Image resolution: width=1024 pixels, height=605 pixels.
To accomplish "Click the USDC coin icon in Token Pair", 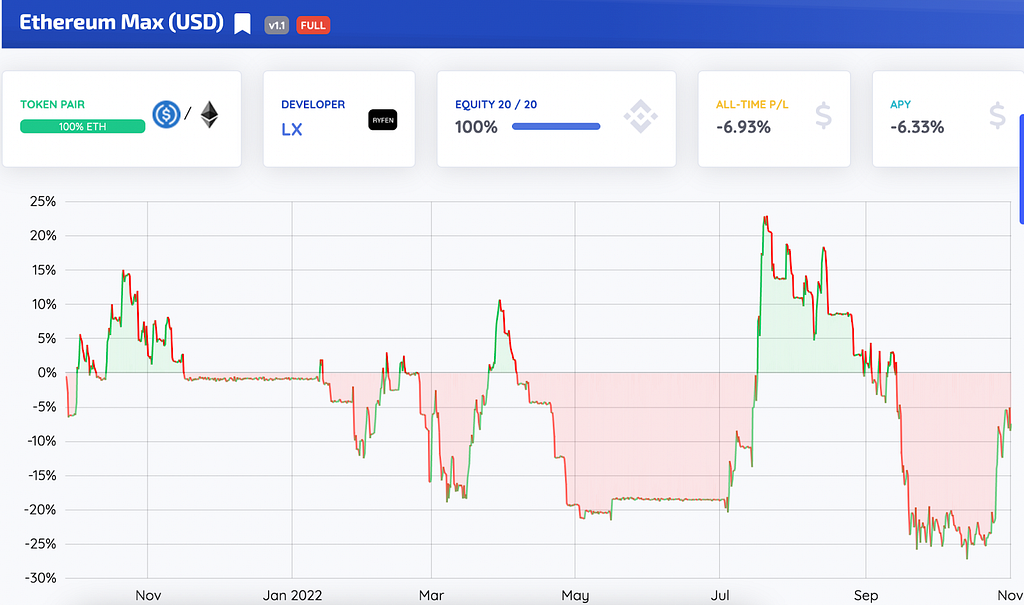I will [x=166, y=114].
